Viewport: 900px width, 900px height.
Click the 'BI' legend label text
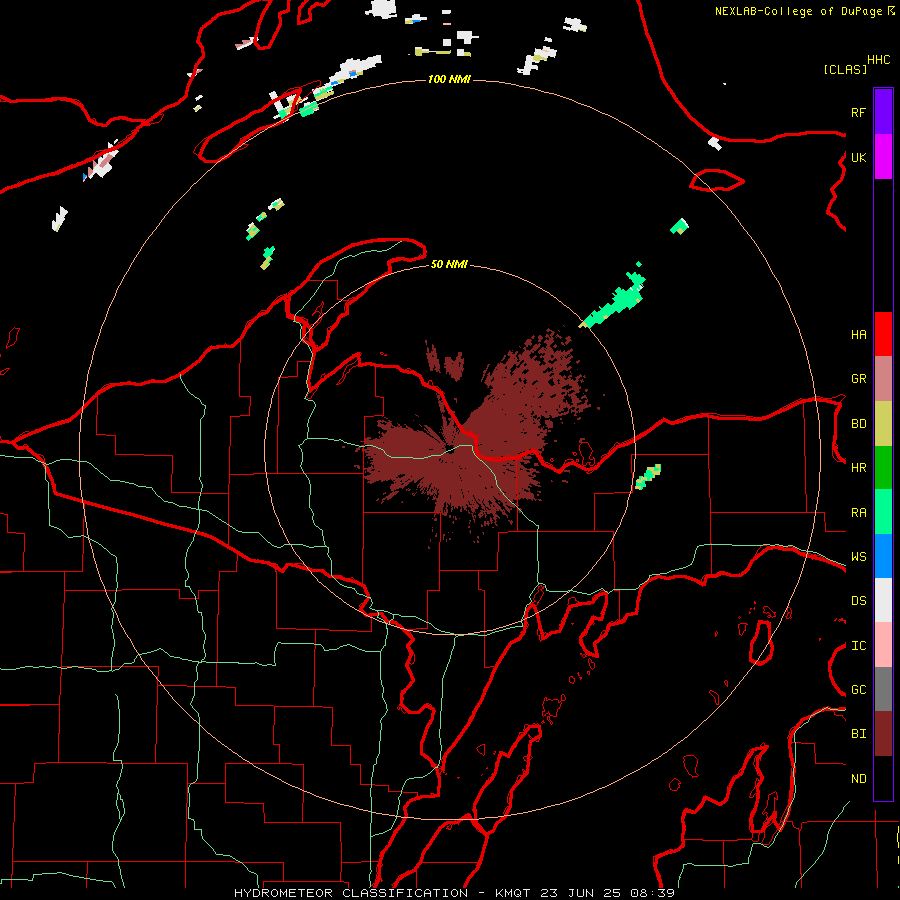pos(858,734)
